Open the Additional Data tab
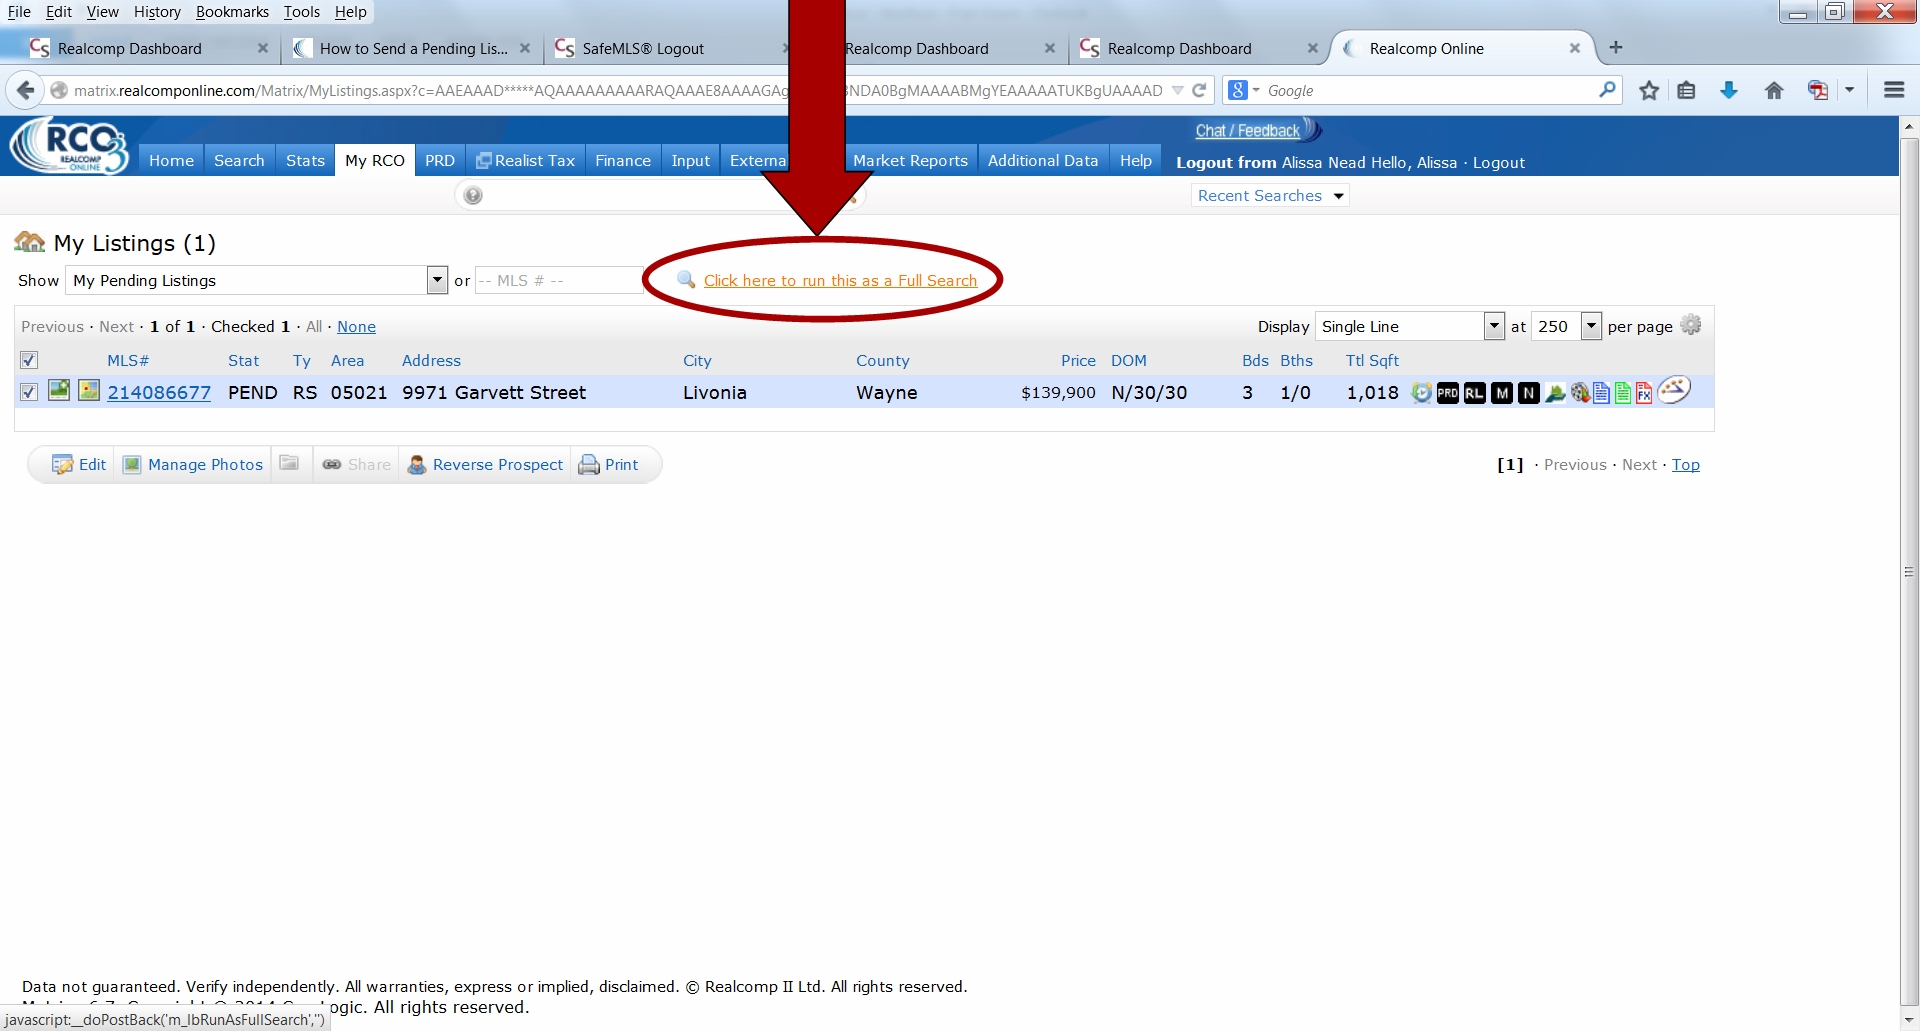The image size is (1920, 1032). [1042, 160]
